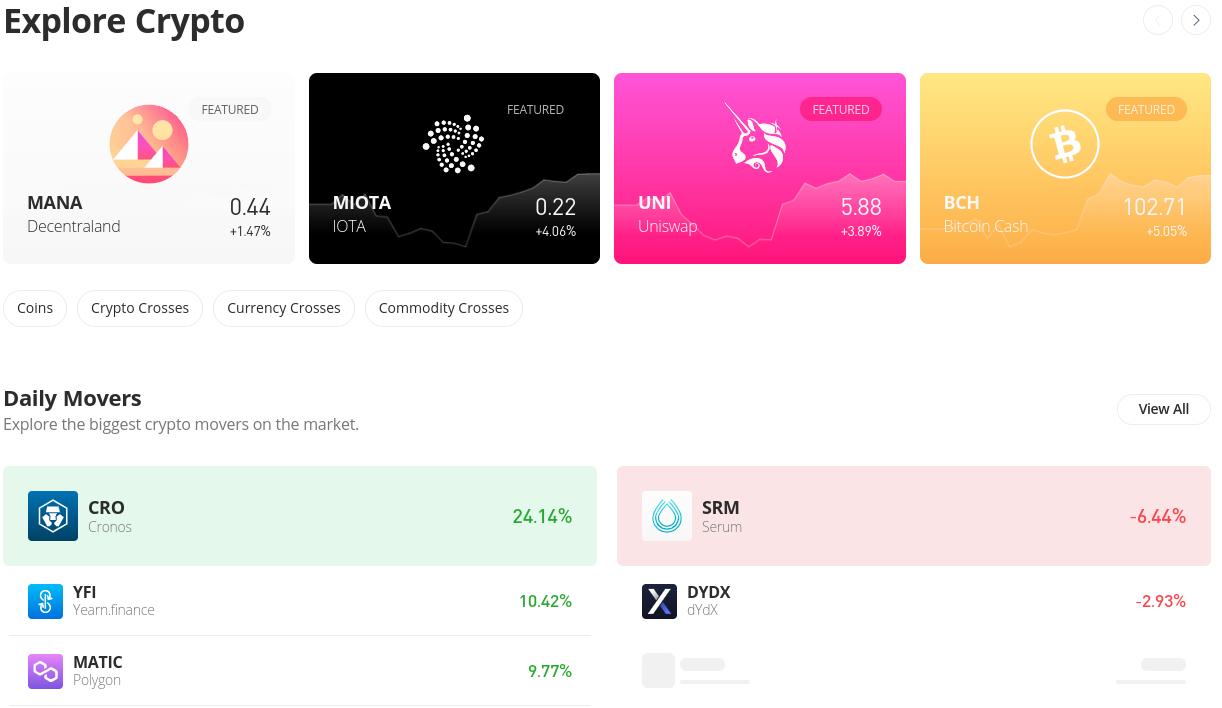View all daily movers

coord(1164,409)
